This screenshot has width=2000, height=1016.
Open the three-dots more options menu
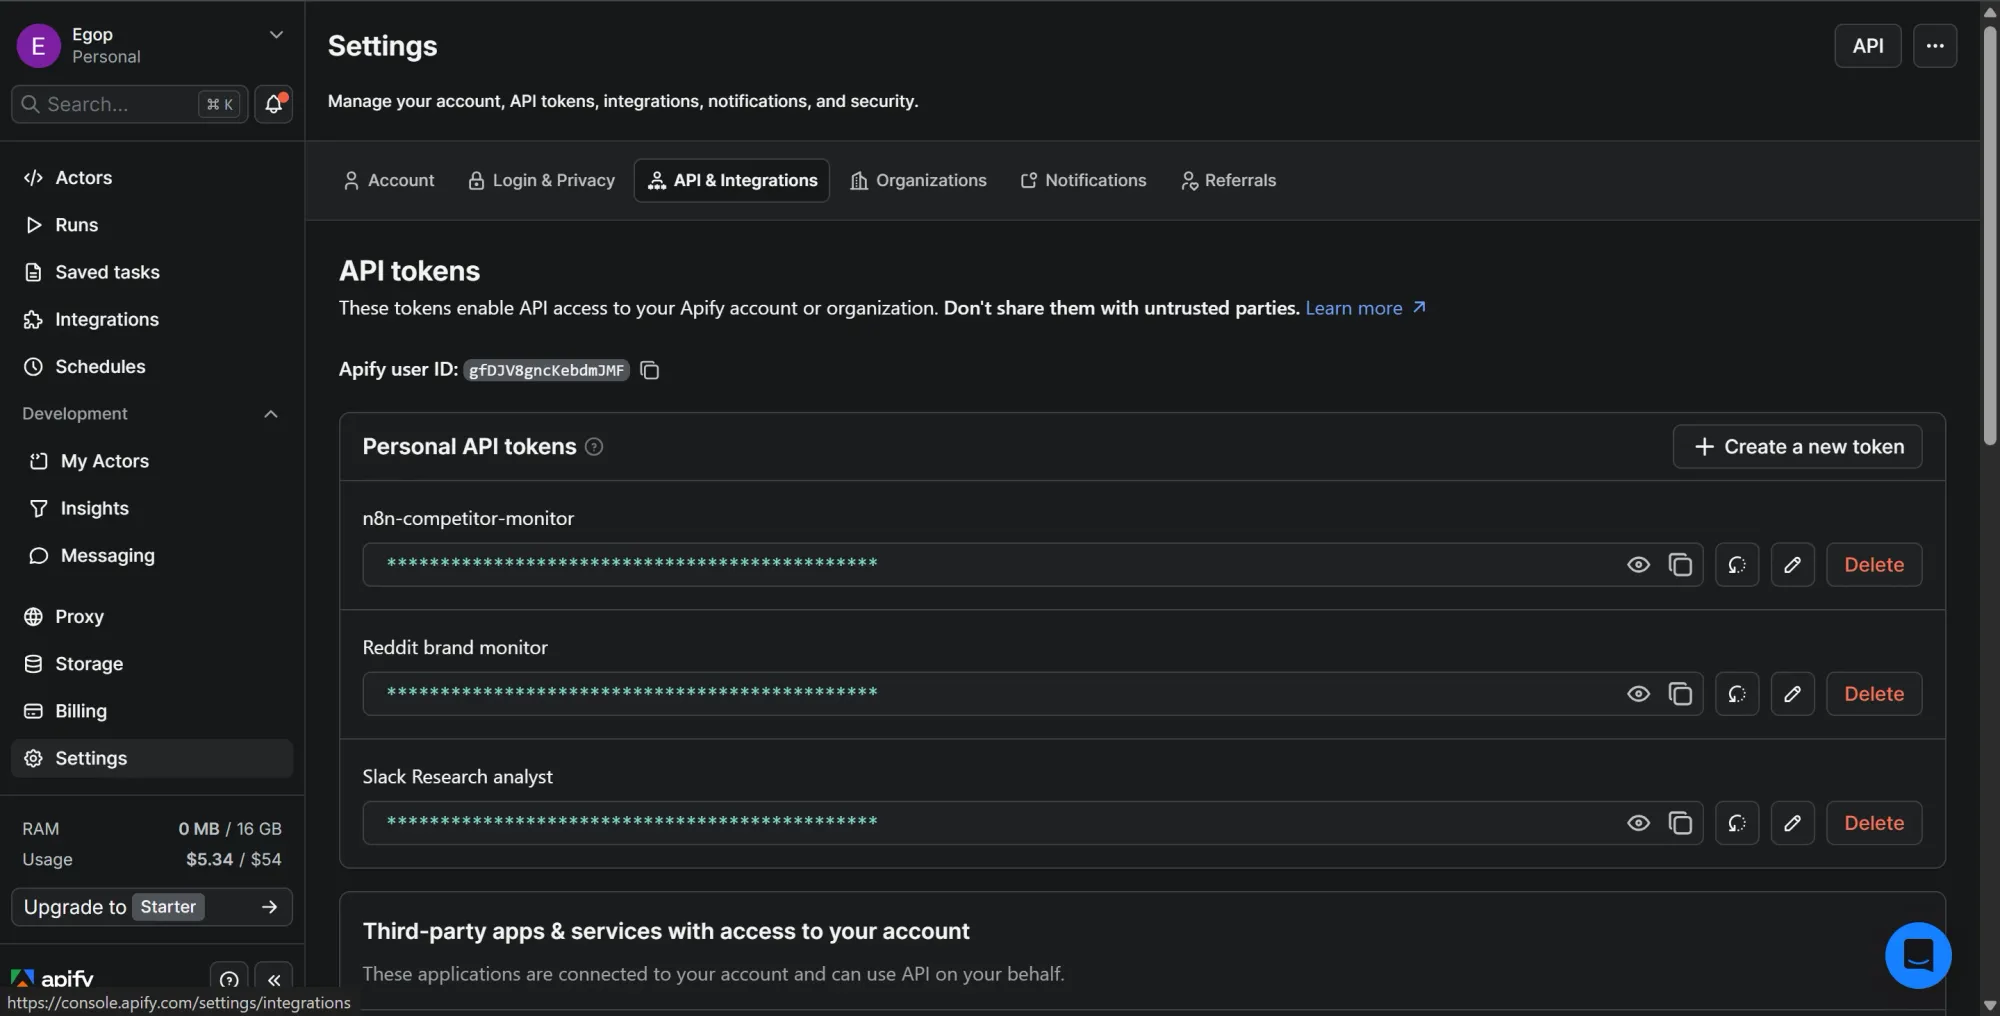pyautogui.click(x=1935, y=46)
